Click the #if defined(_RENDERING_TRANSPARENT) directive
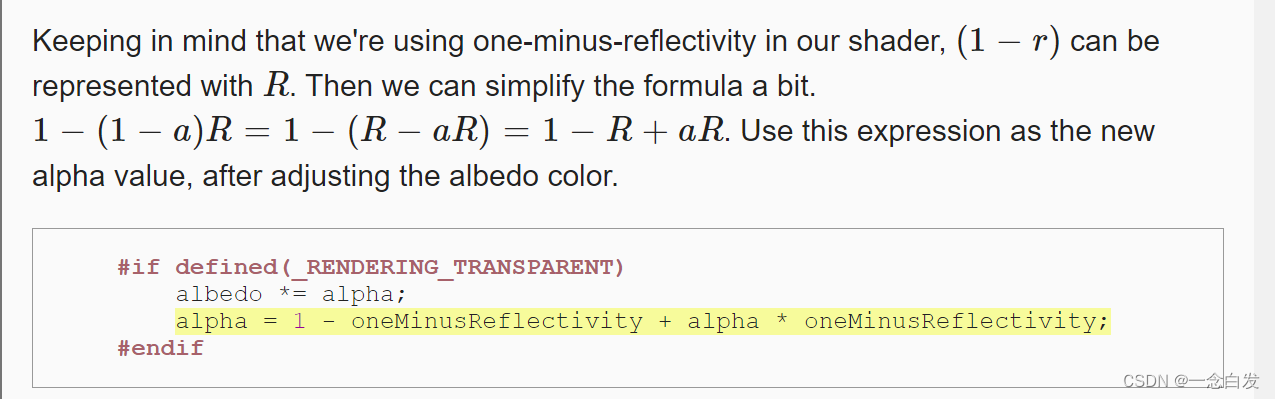Viewport: 1275px width, 399px height. 370,267
